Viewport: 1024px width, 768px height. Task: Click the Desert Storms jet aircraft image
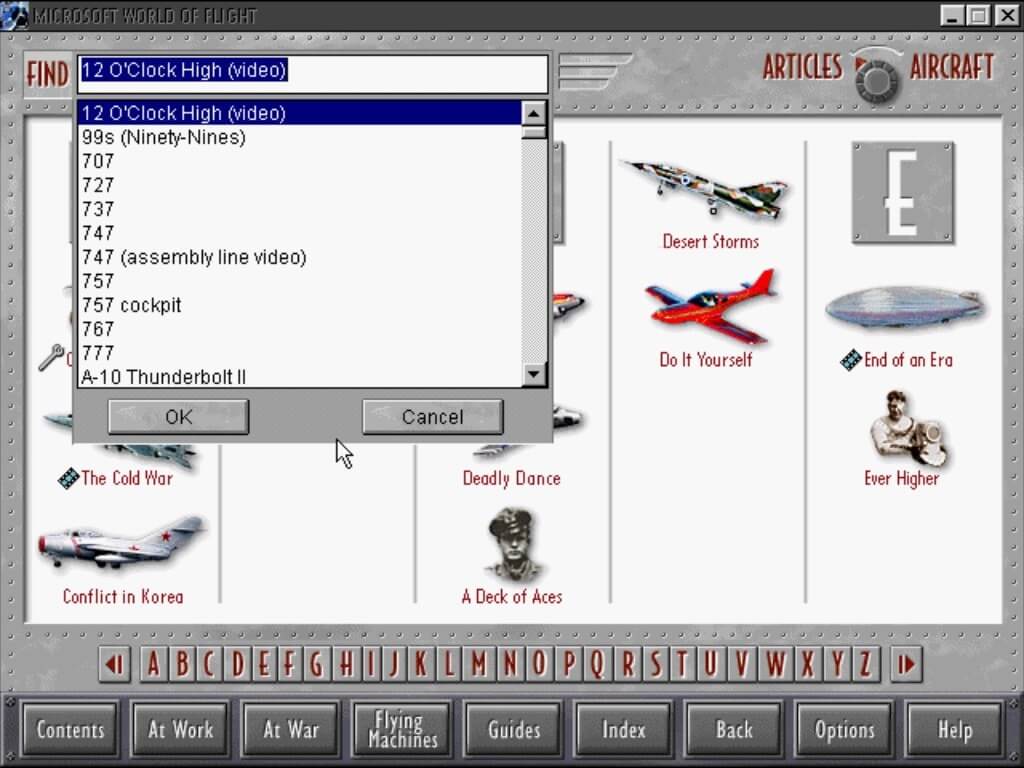click(707, 188)
